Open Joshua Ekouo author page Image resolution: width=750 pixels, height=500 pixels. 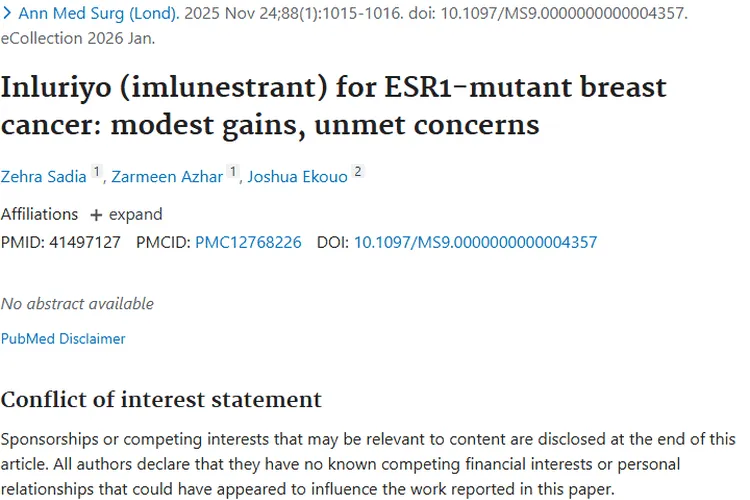(297, 176)
